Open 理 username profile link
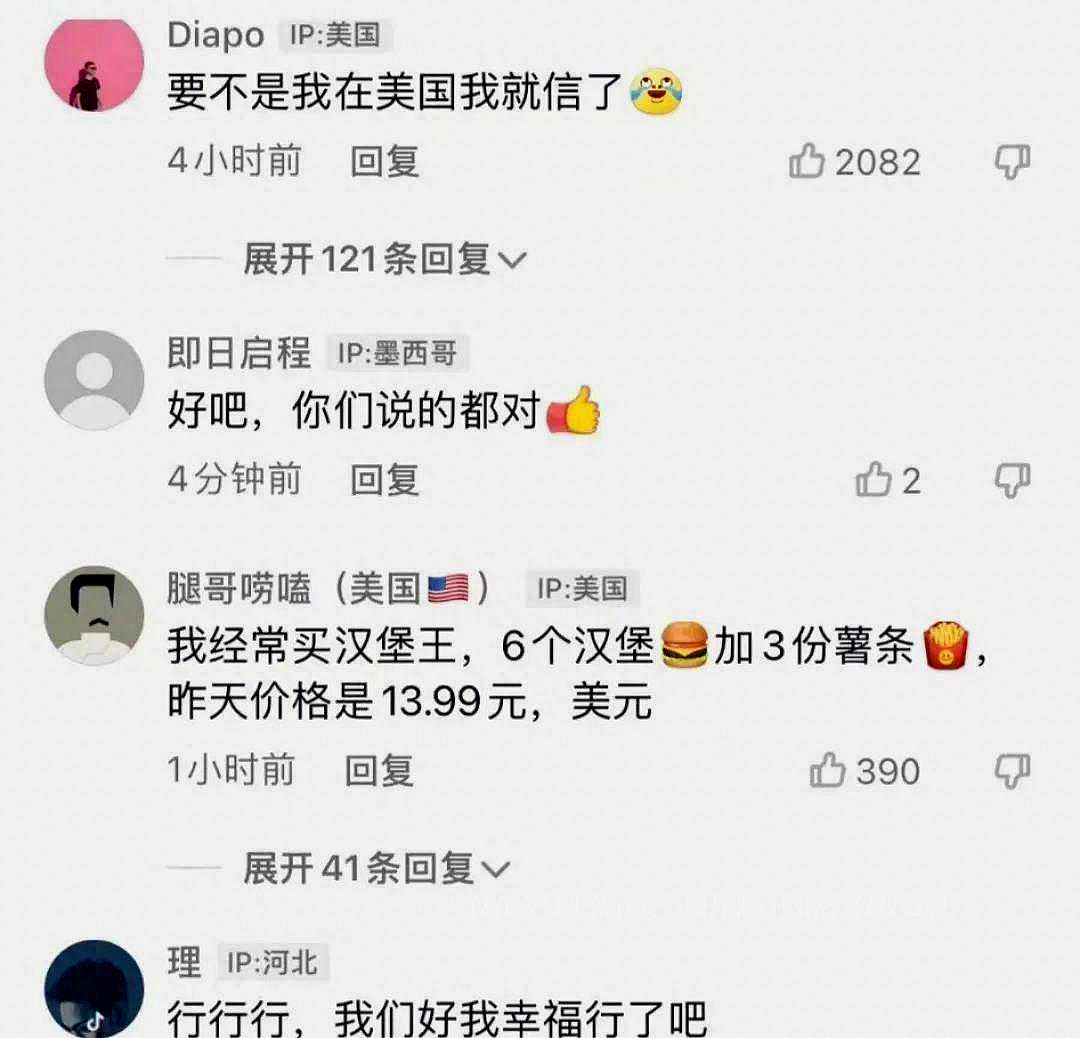 184,962
